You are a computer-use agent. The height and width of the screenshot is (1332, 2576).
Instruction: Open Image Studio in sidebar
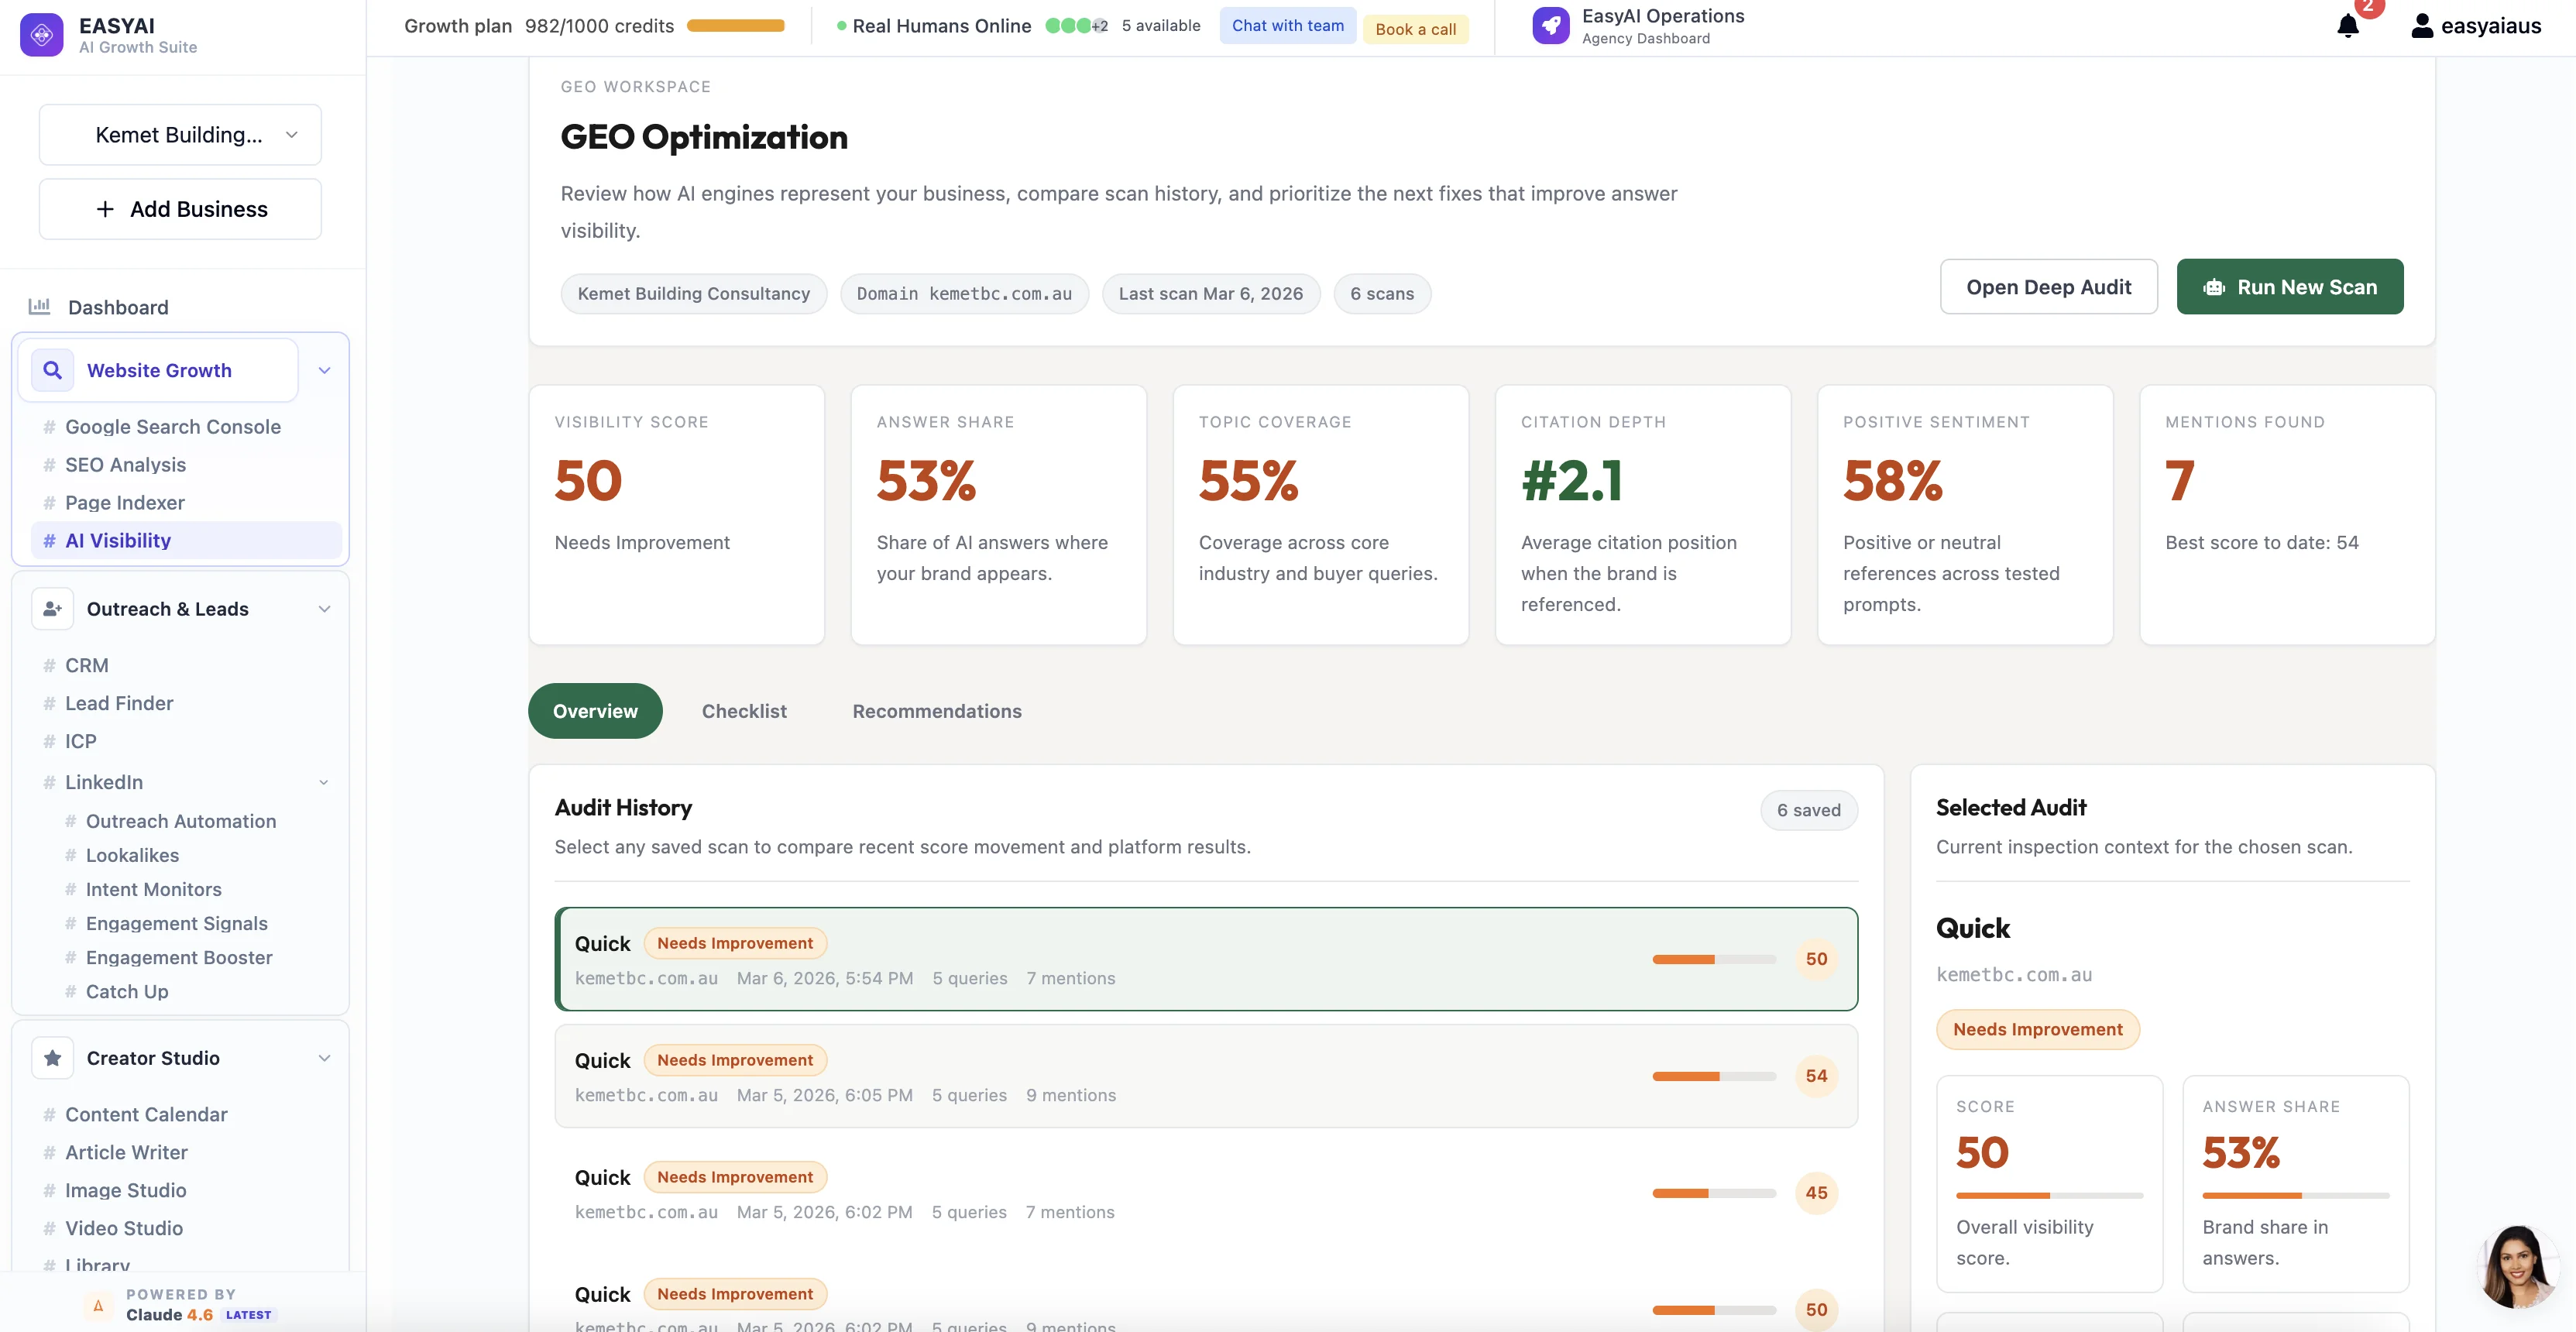coord(126,1191)
